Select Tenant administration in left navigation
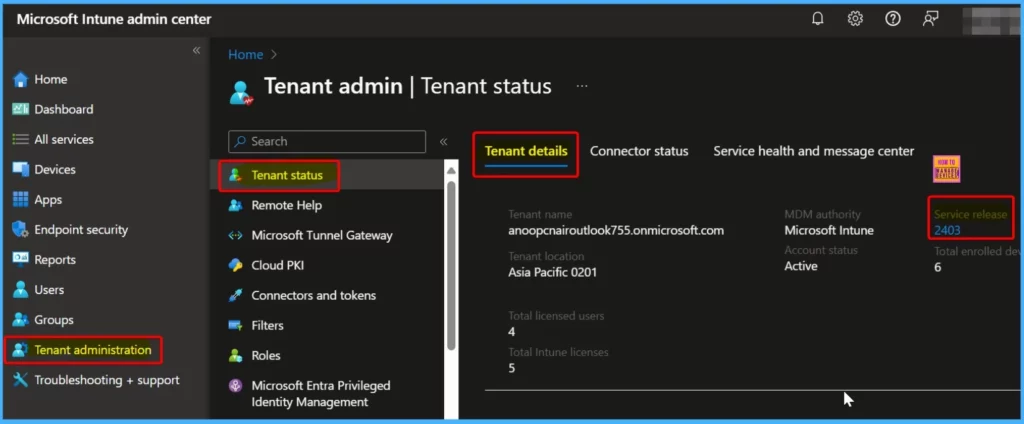Image resolution: width=1024 pixels, height=424 pixels. tap(93, 350)
